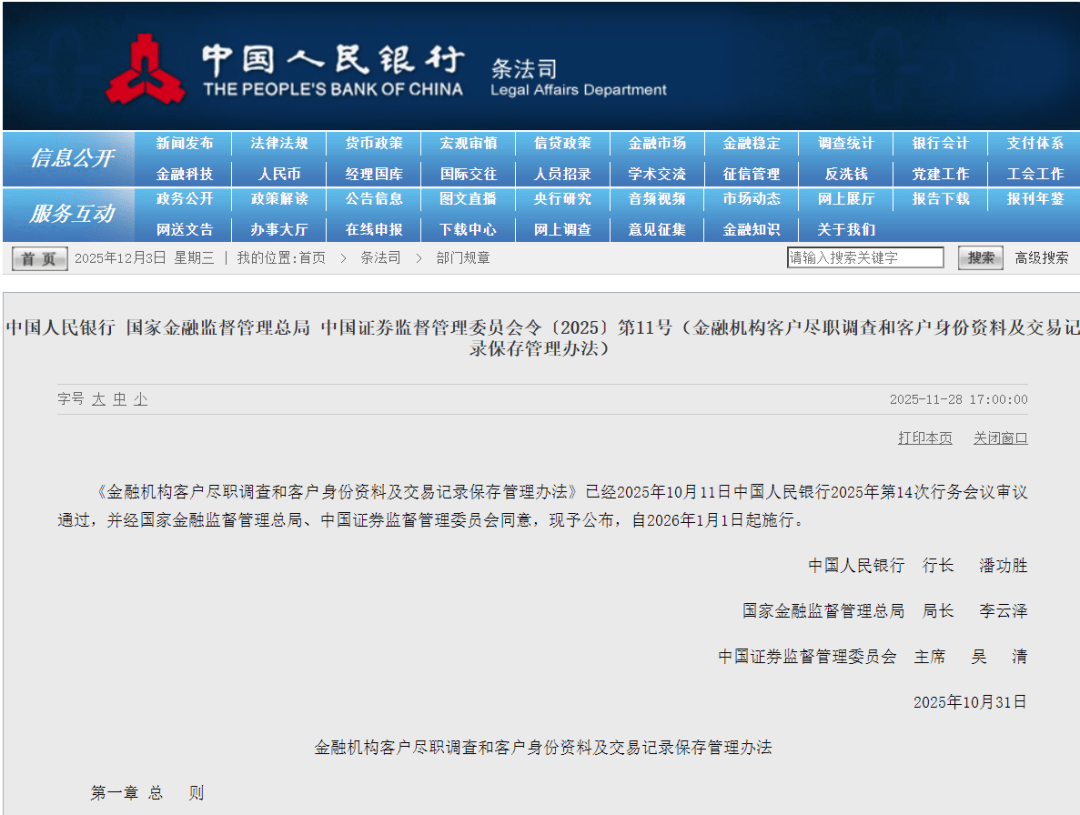Open 反洗钱 menu link

point(846,174)
